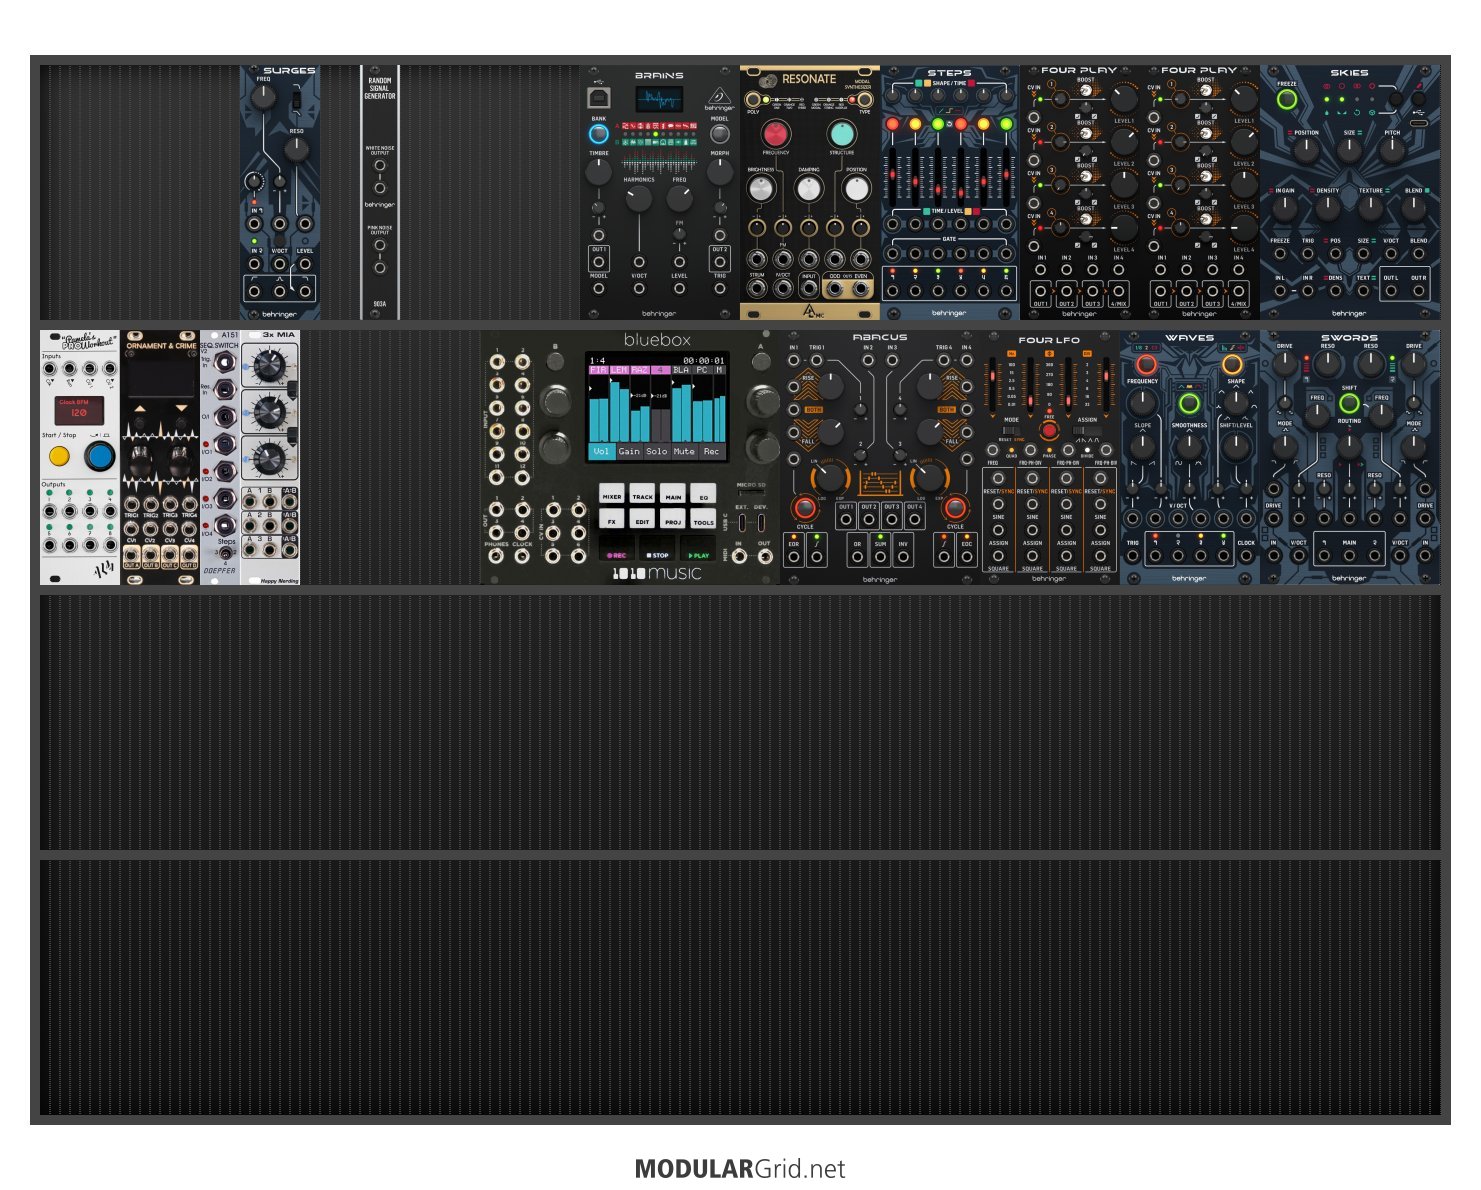The image size is (1481, 1190).
Task: Click the green SMOOTHNESS button on Waves
Action: click(1189, 404)
